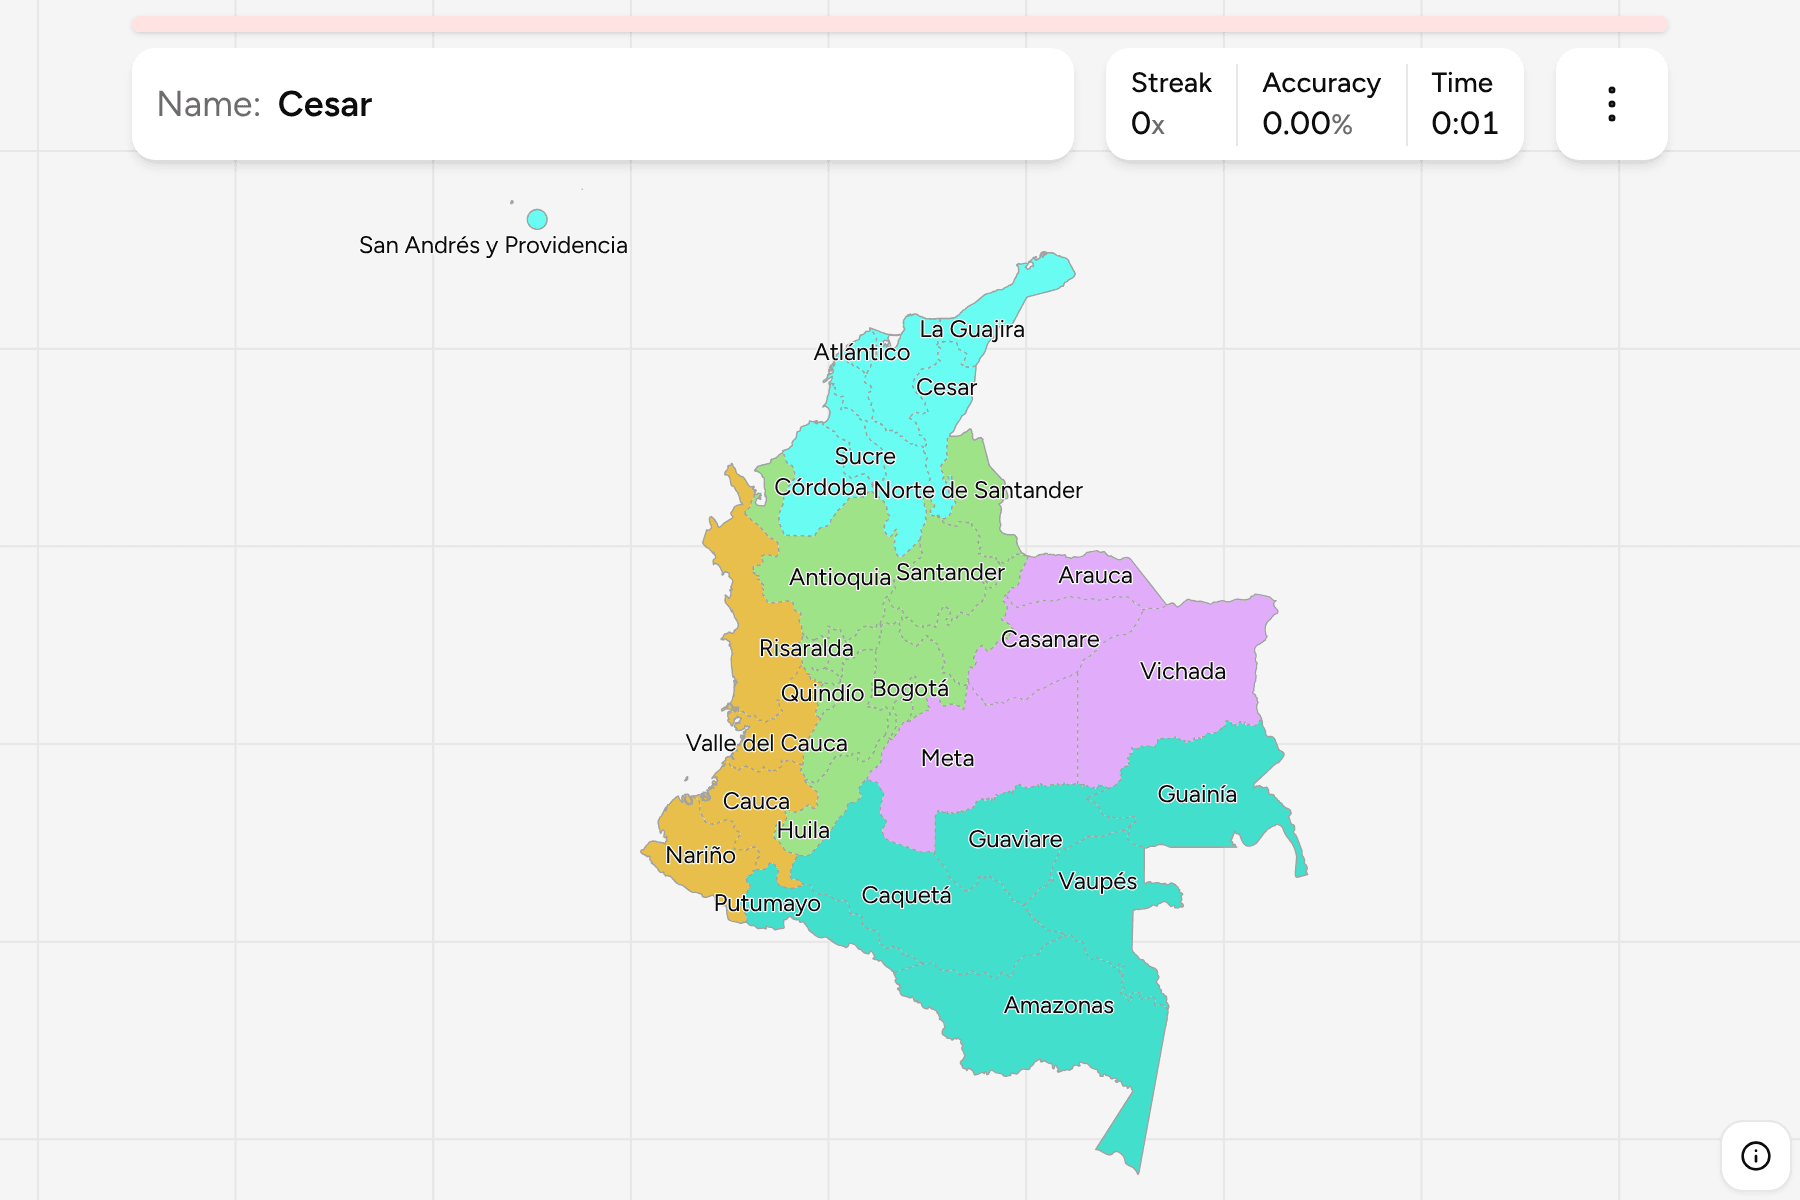Click the pink progress bar at top
Screen dimensions: 1800x1200
[899, 24]
